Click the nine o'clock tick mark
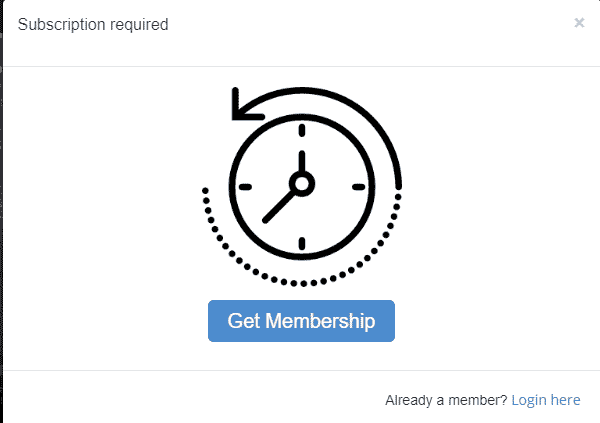Screen dimensions: 600x423 click(245, 187)
